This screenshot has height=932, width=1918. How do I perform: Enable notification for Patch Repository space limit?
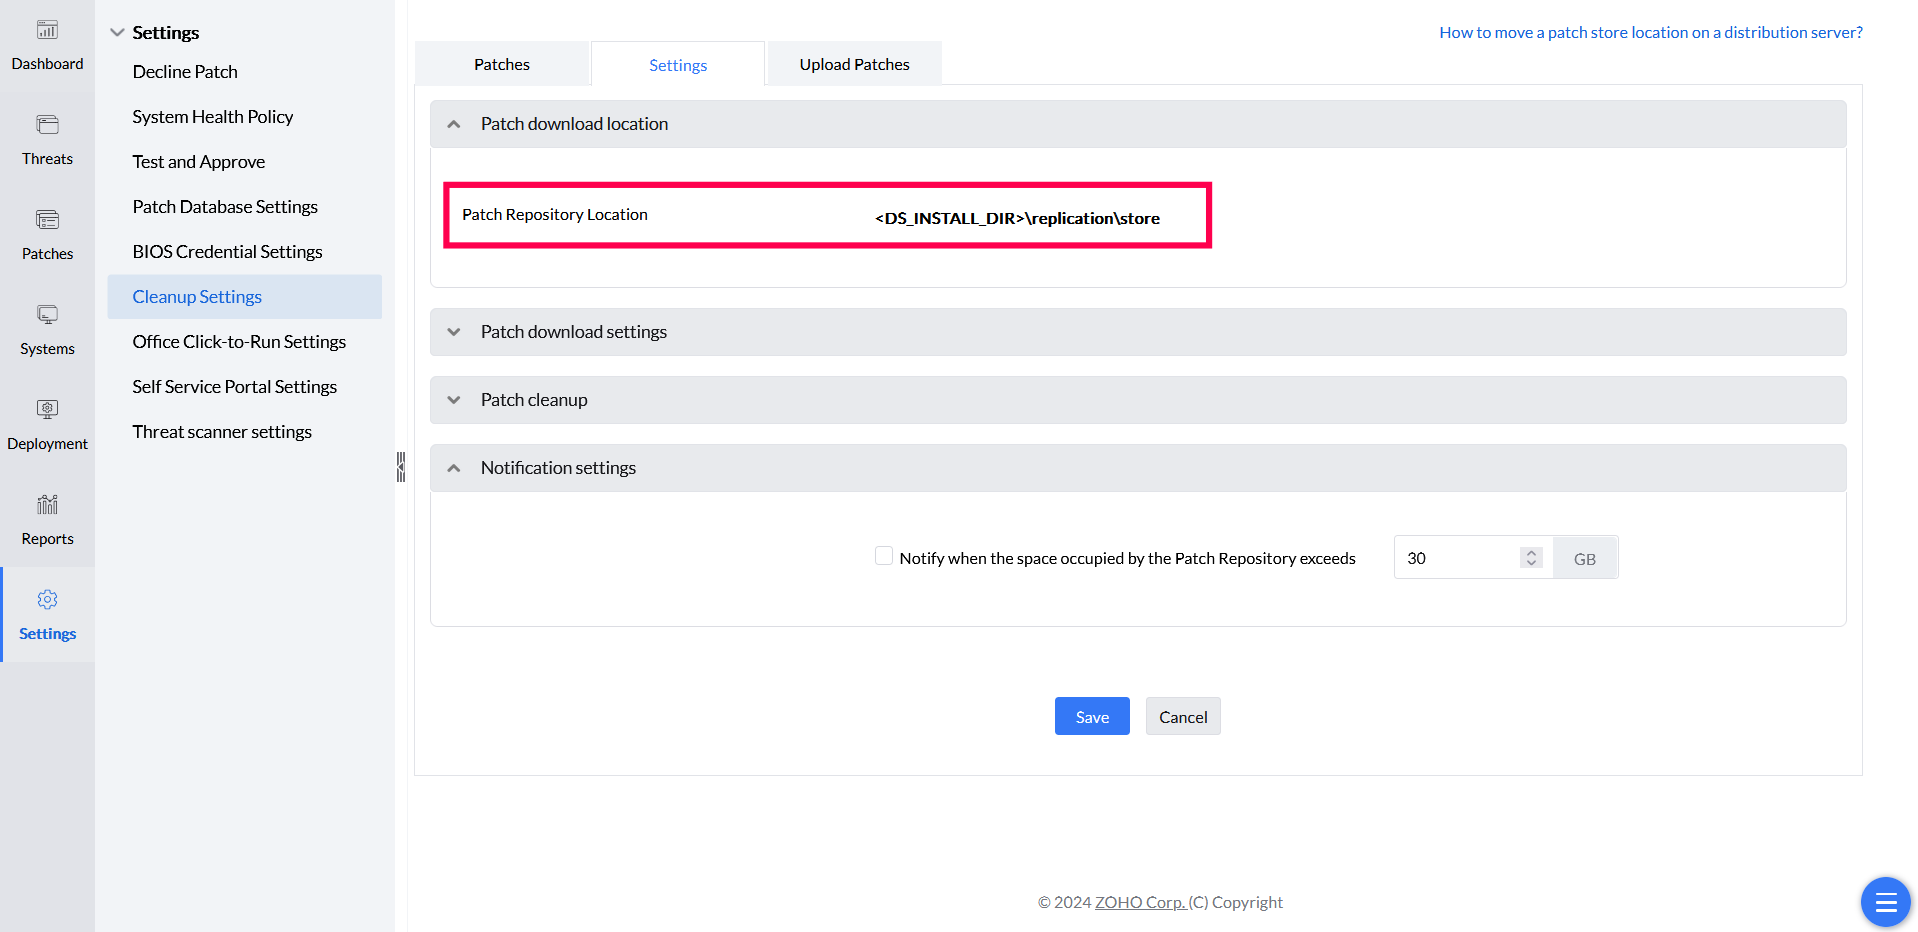click(884, 555)
